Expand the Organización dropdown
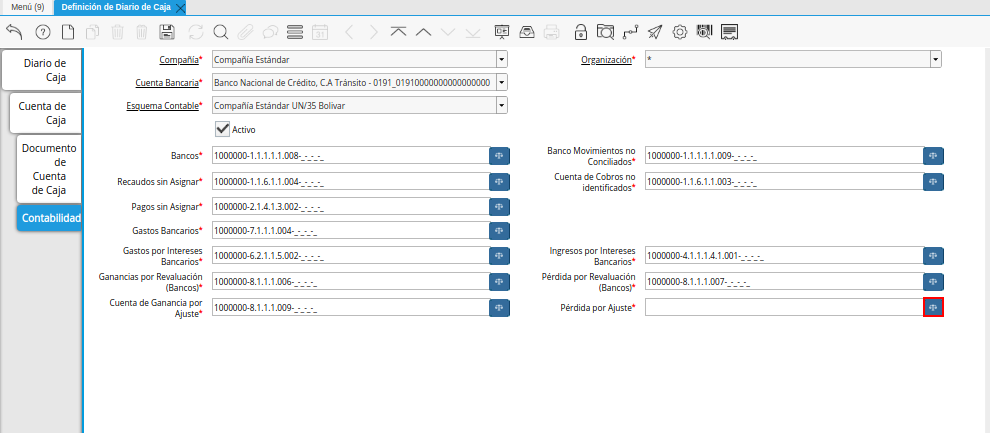Viewport: 990px width, 433px height. coord(935,60)
